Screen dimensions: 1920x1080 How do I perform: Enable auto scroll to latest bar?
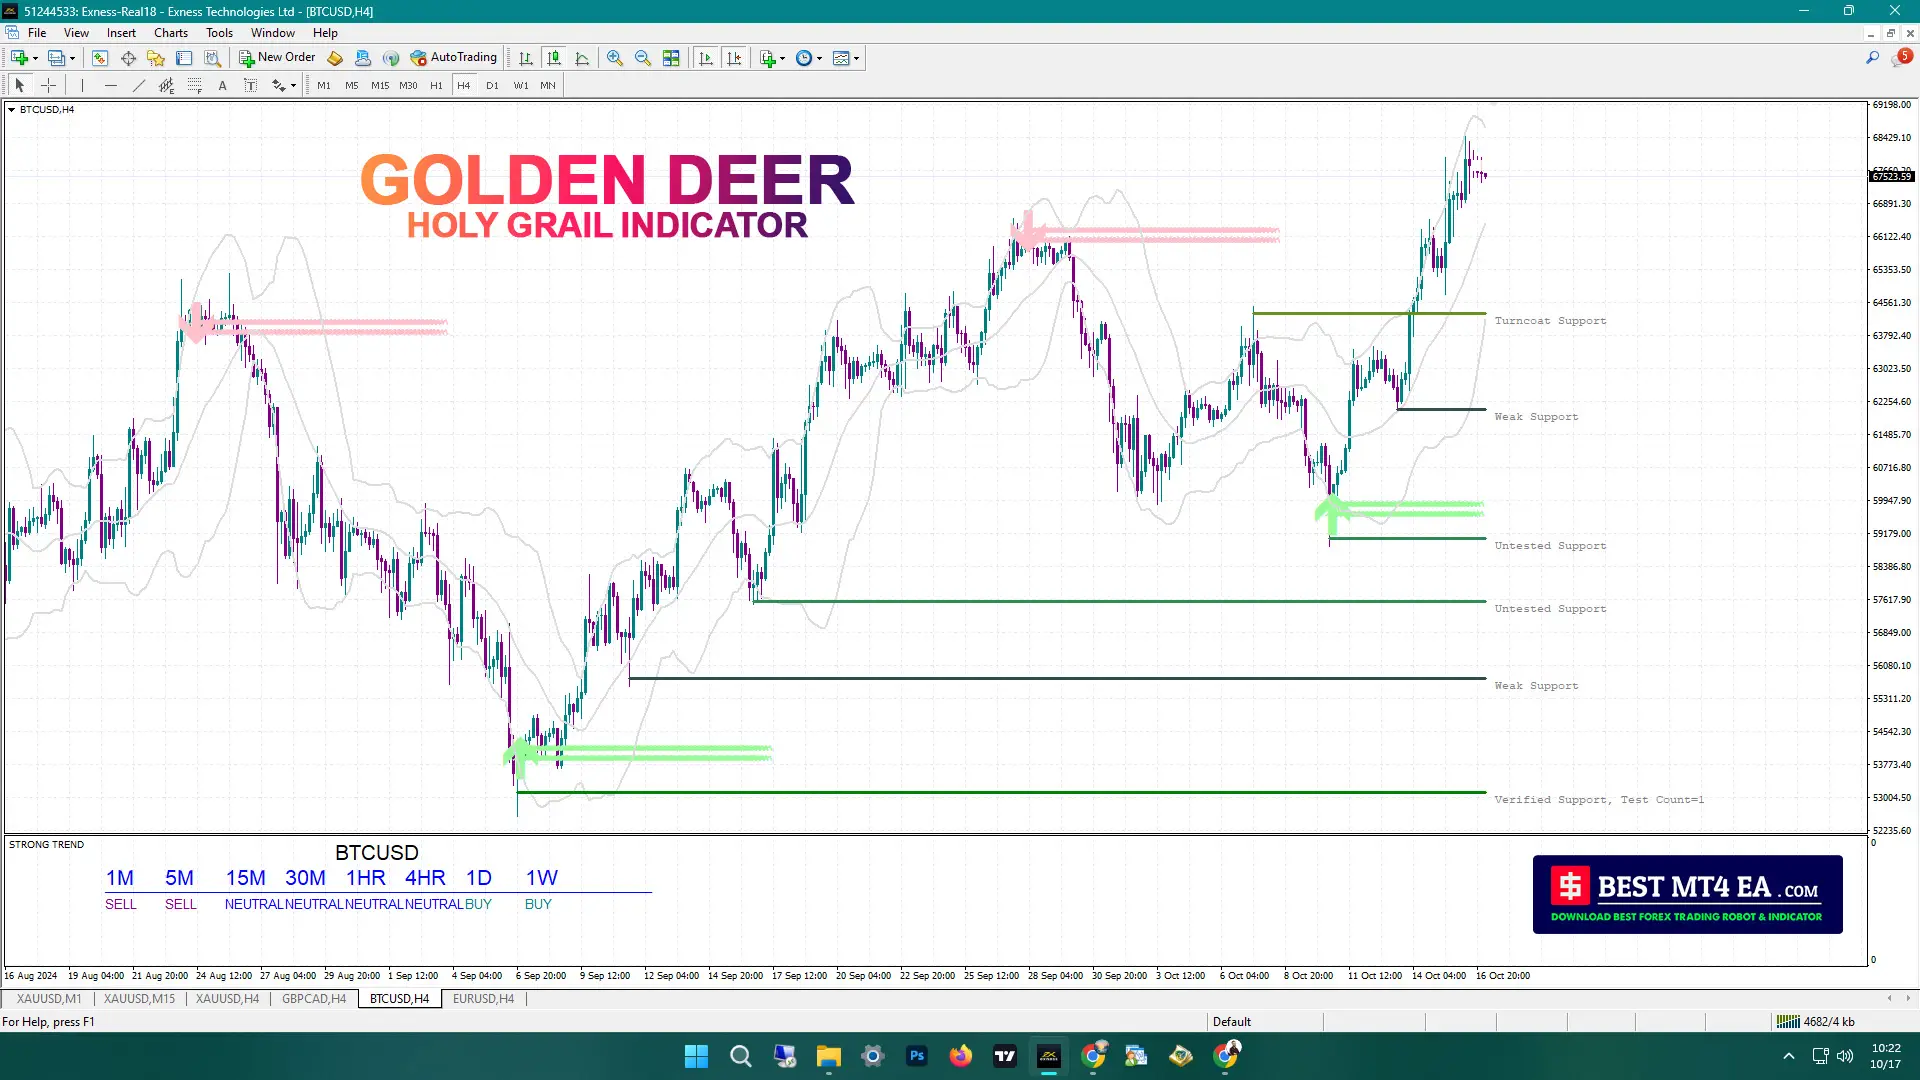pyautogui.click(x=705, y=57)
